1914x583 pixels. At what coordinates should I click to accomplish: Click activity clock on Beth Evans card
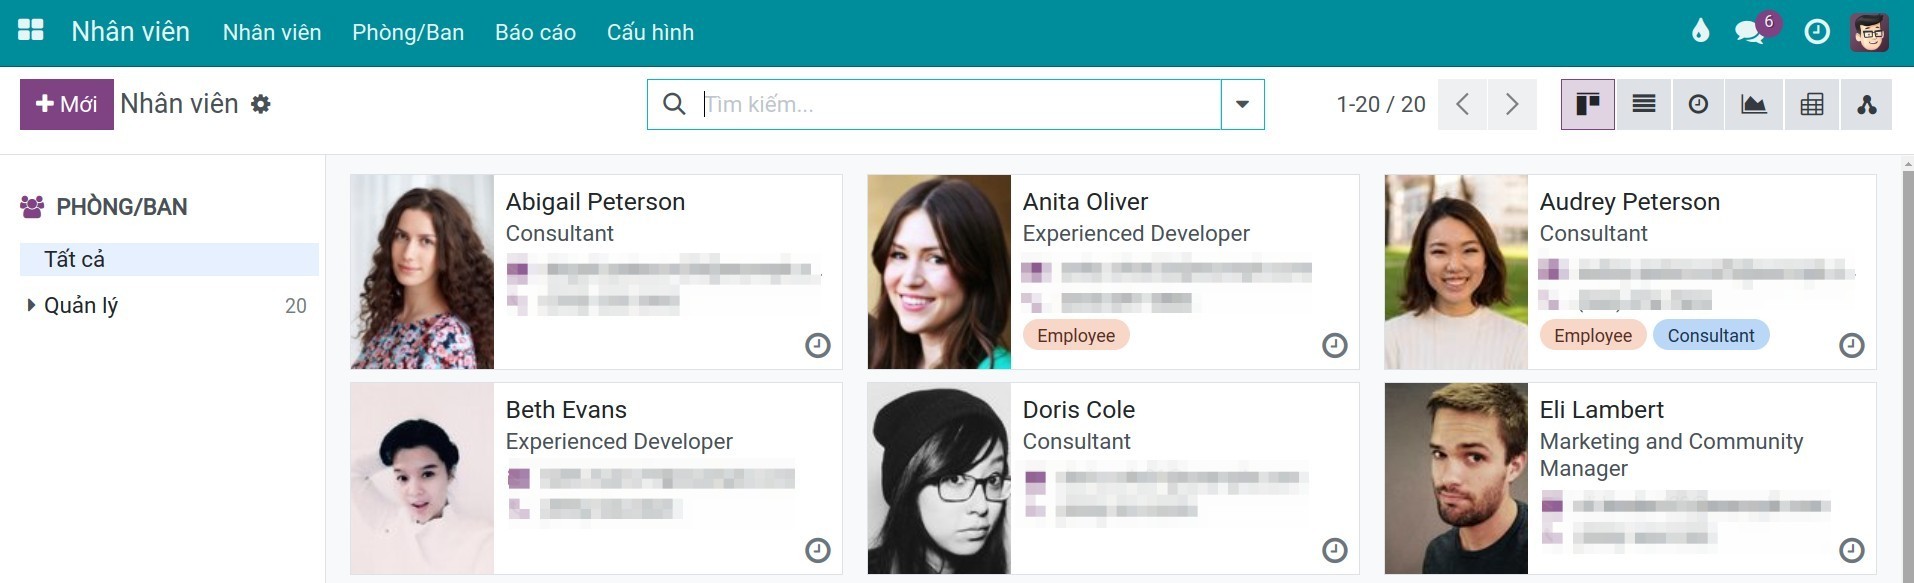click(818, 551)
